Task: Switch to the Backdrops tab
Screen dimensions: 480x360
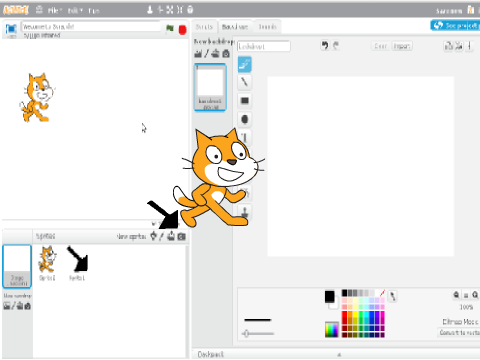Action: (x=235, y=27)
